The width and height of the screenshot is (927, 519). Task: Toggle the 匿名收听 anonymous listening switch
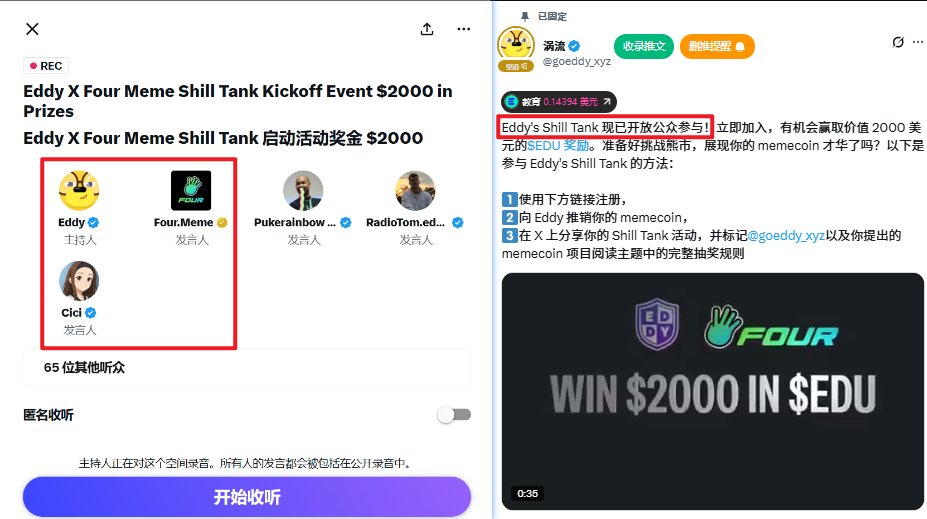point(455,414)
